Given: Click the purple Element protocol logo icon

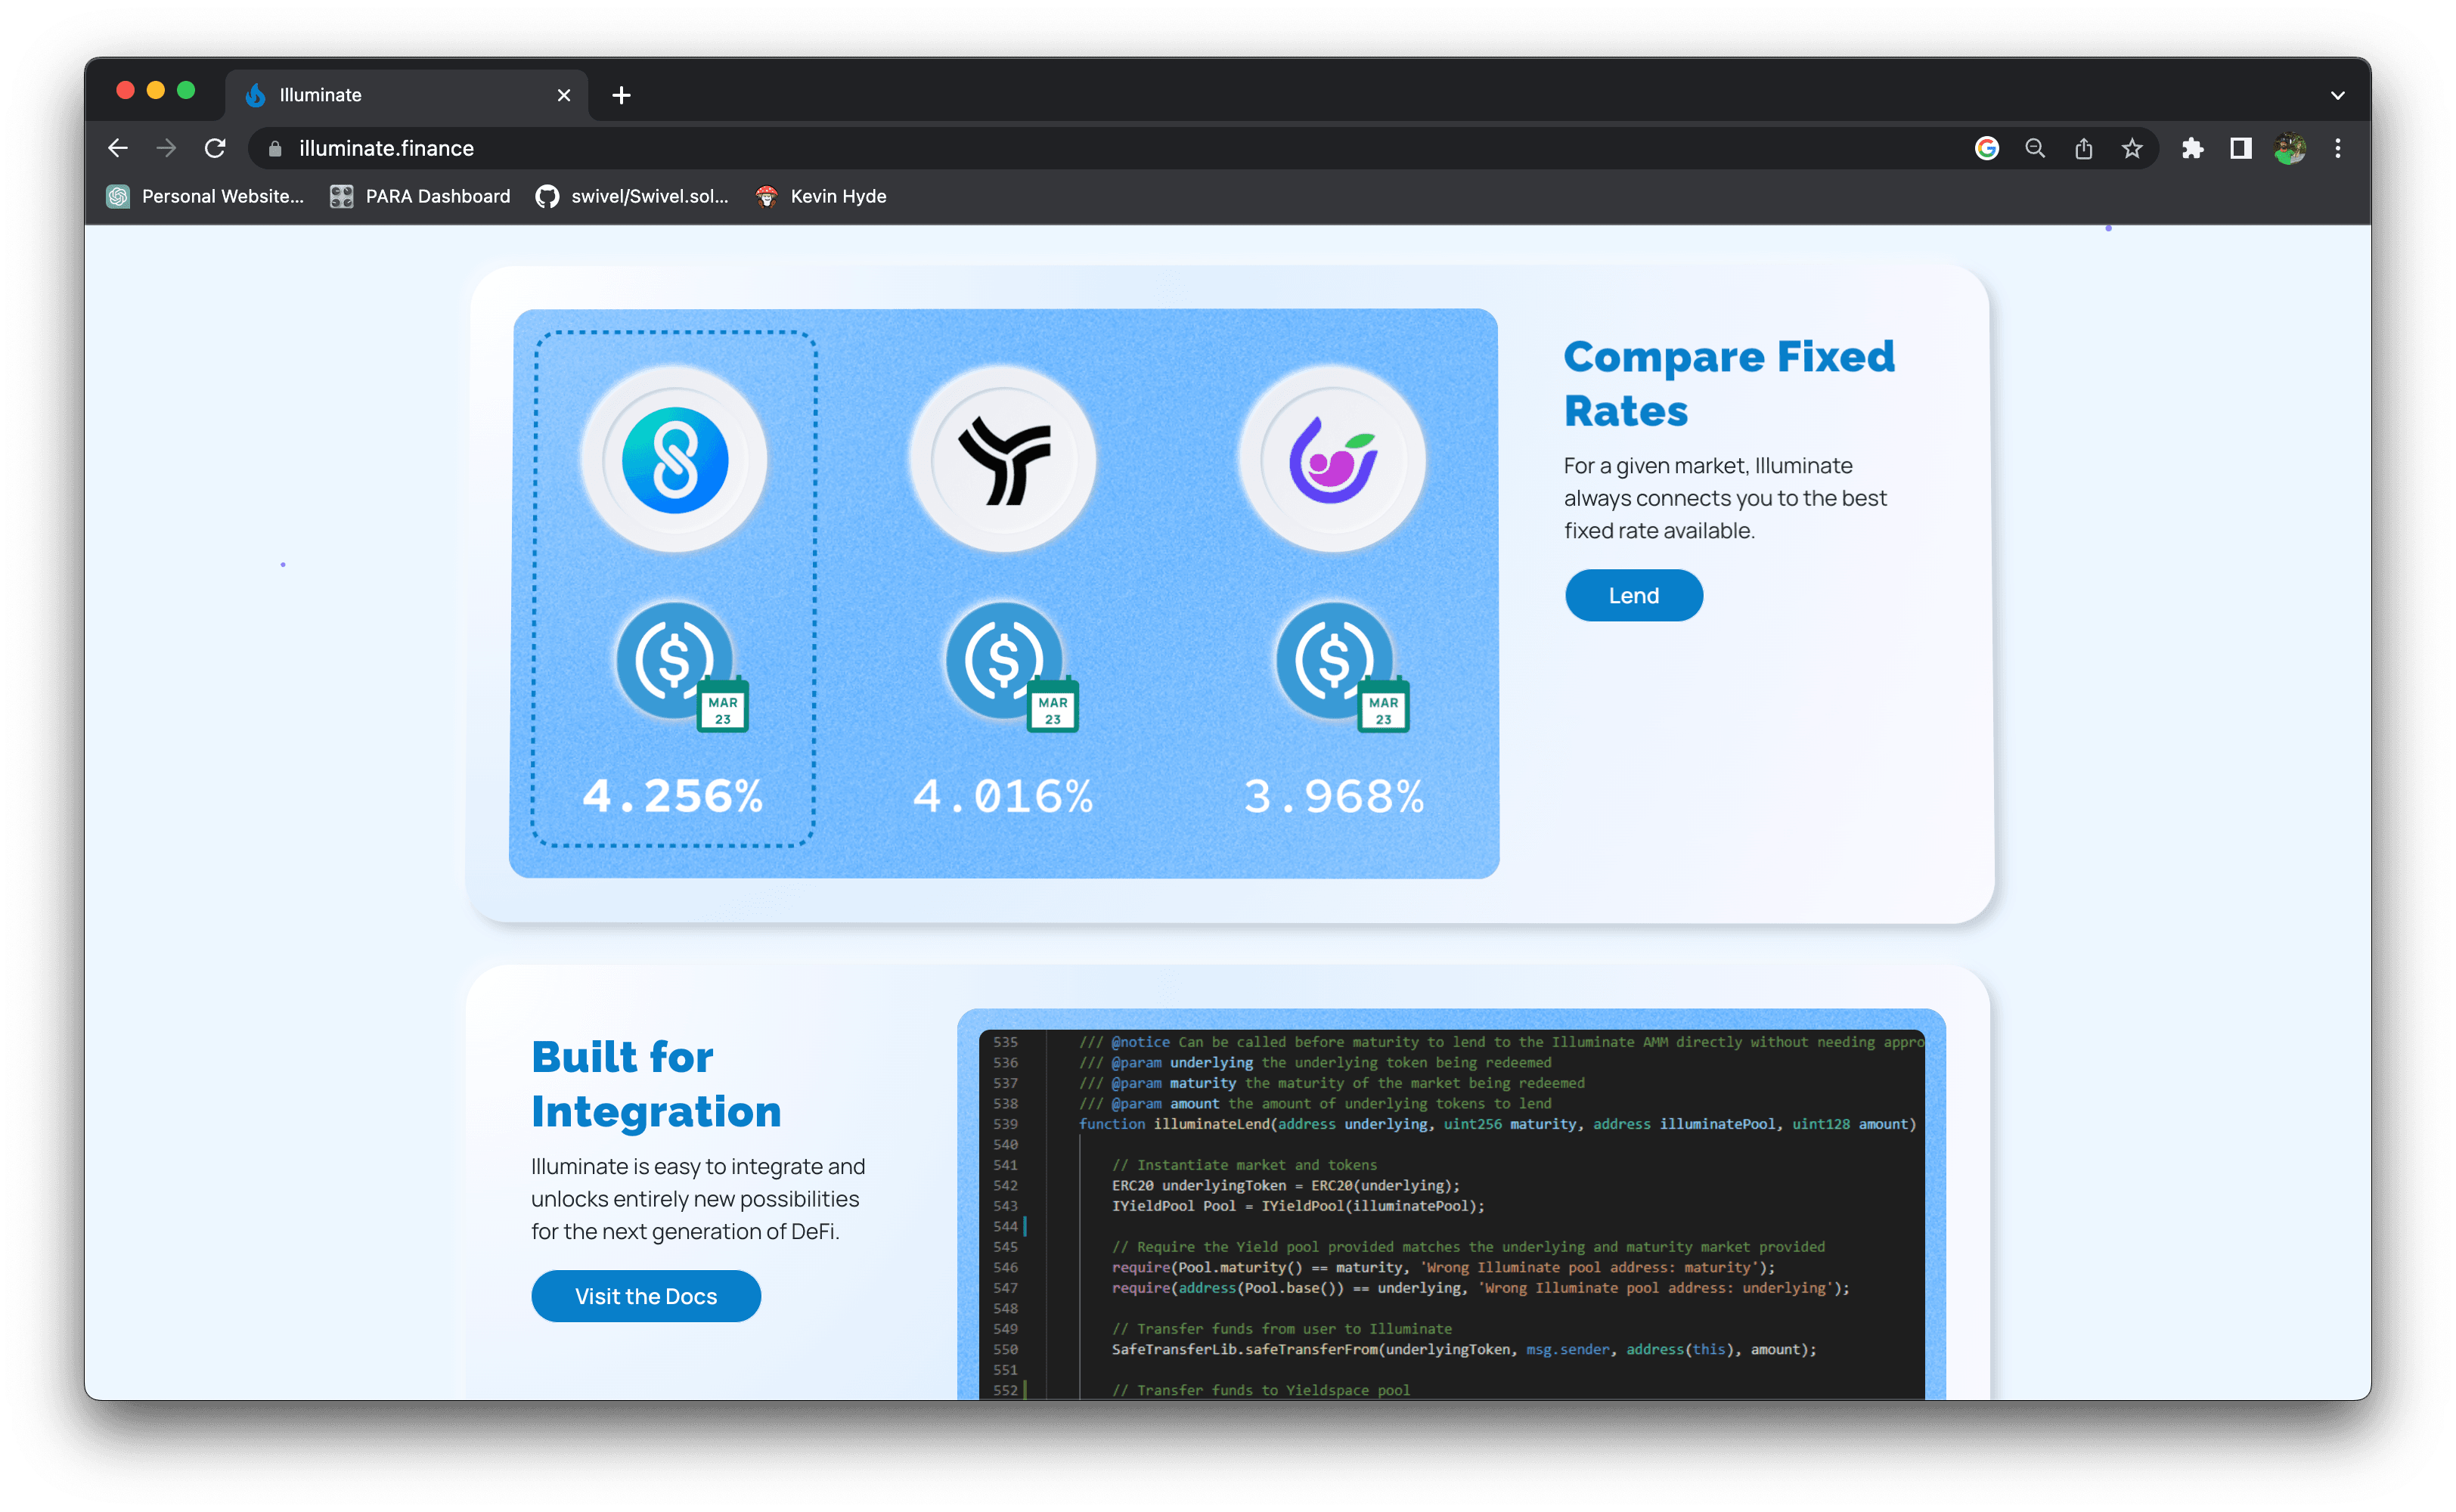Looking at the screenshot, I should click(1333, 460).
